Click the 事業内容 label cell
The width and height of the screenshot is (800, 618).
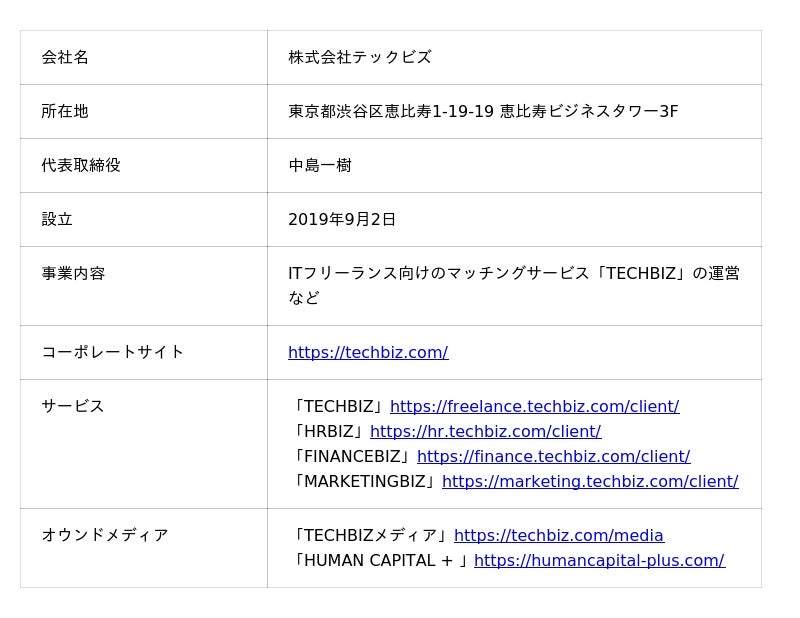click(x=144, y=286)
